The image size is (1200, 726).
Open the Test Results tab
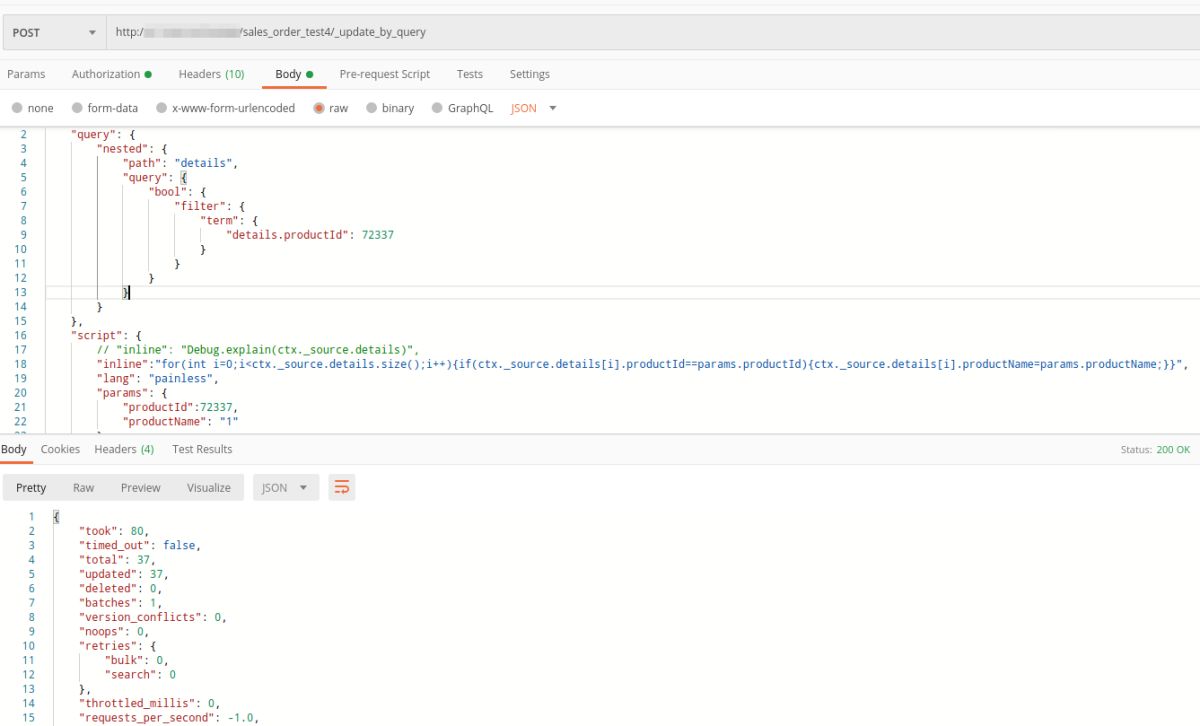pos(202,450)
